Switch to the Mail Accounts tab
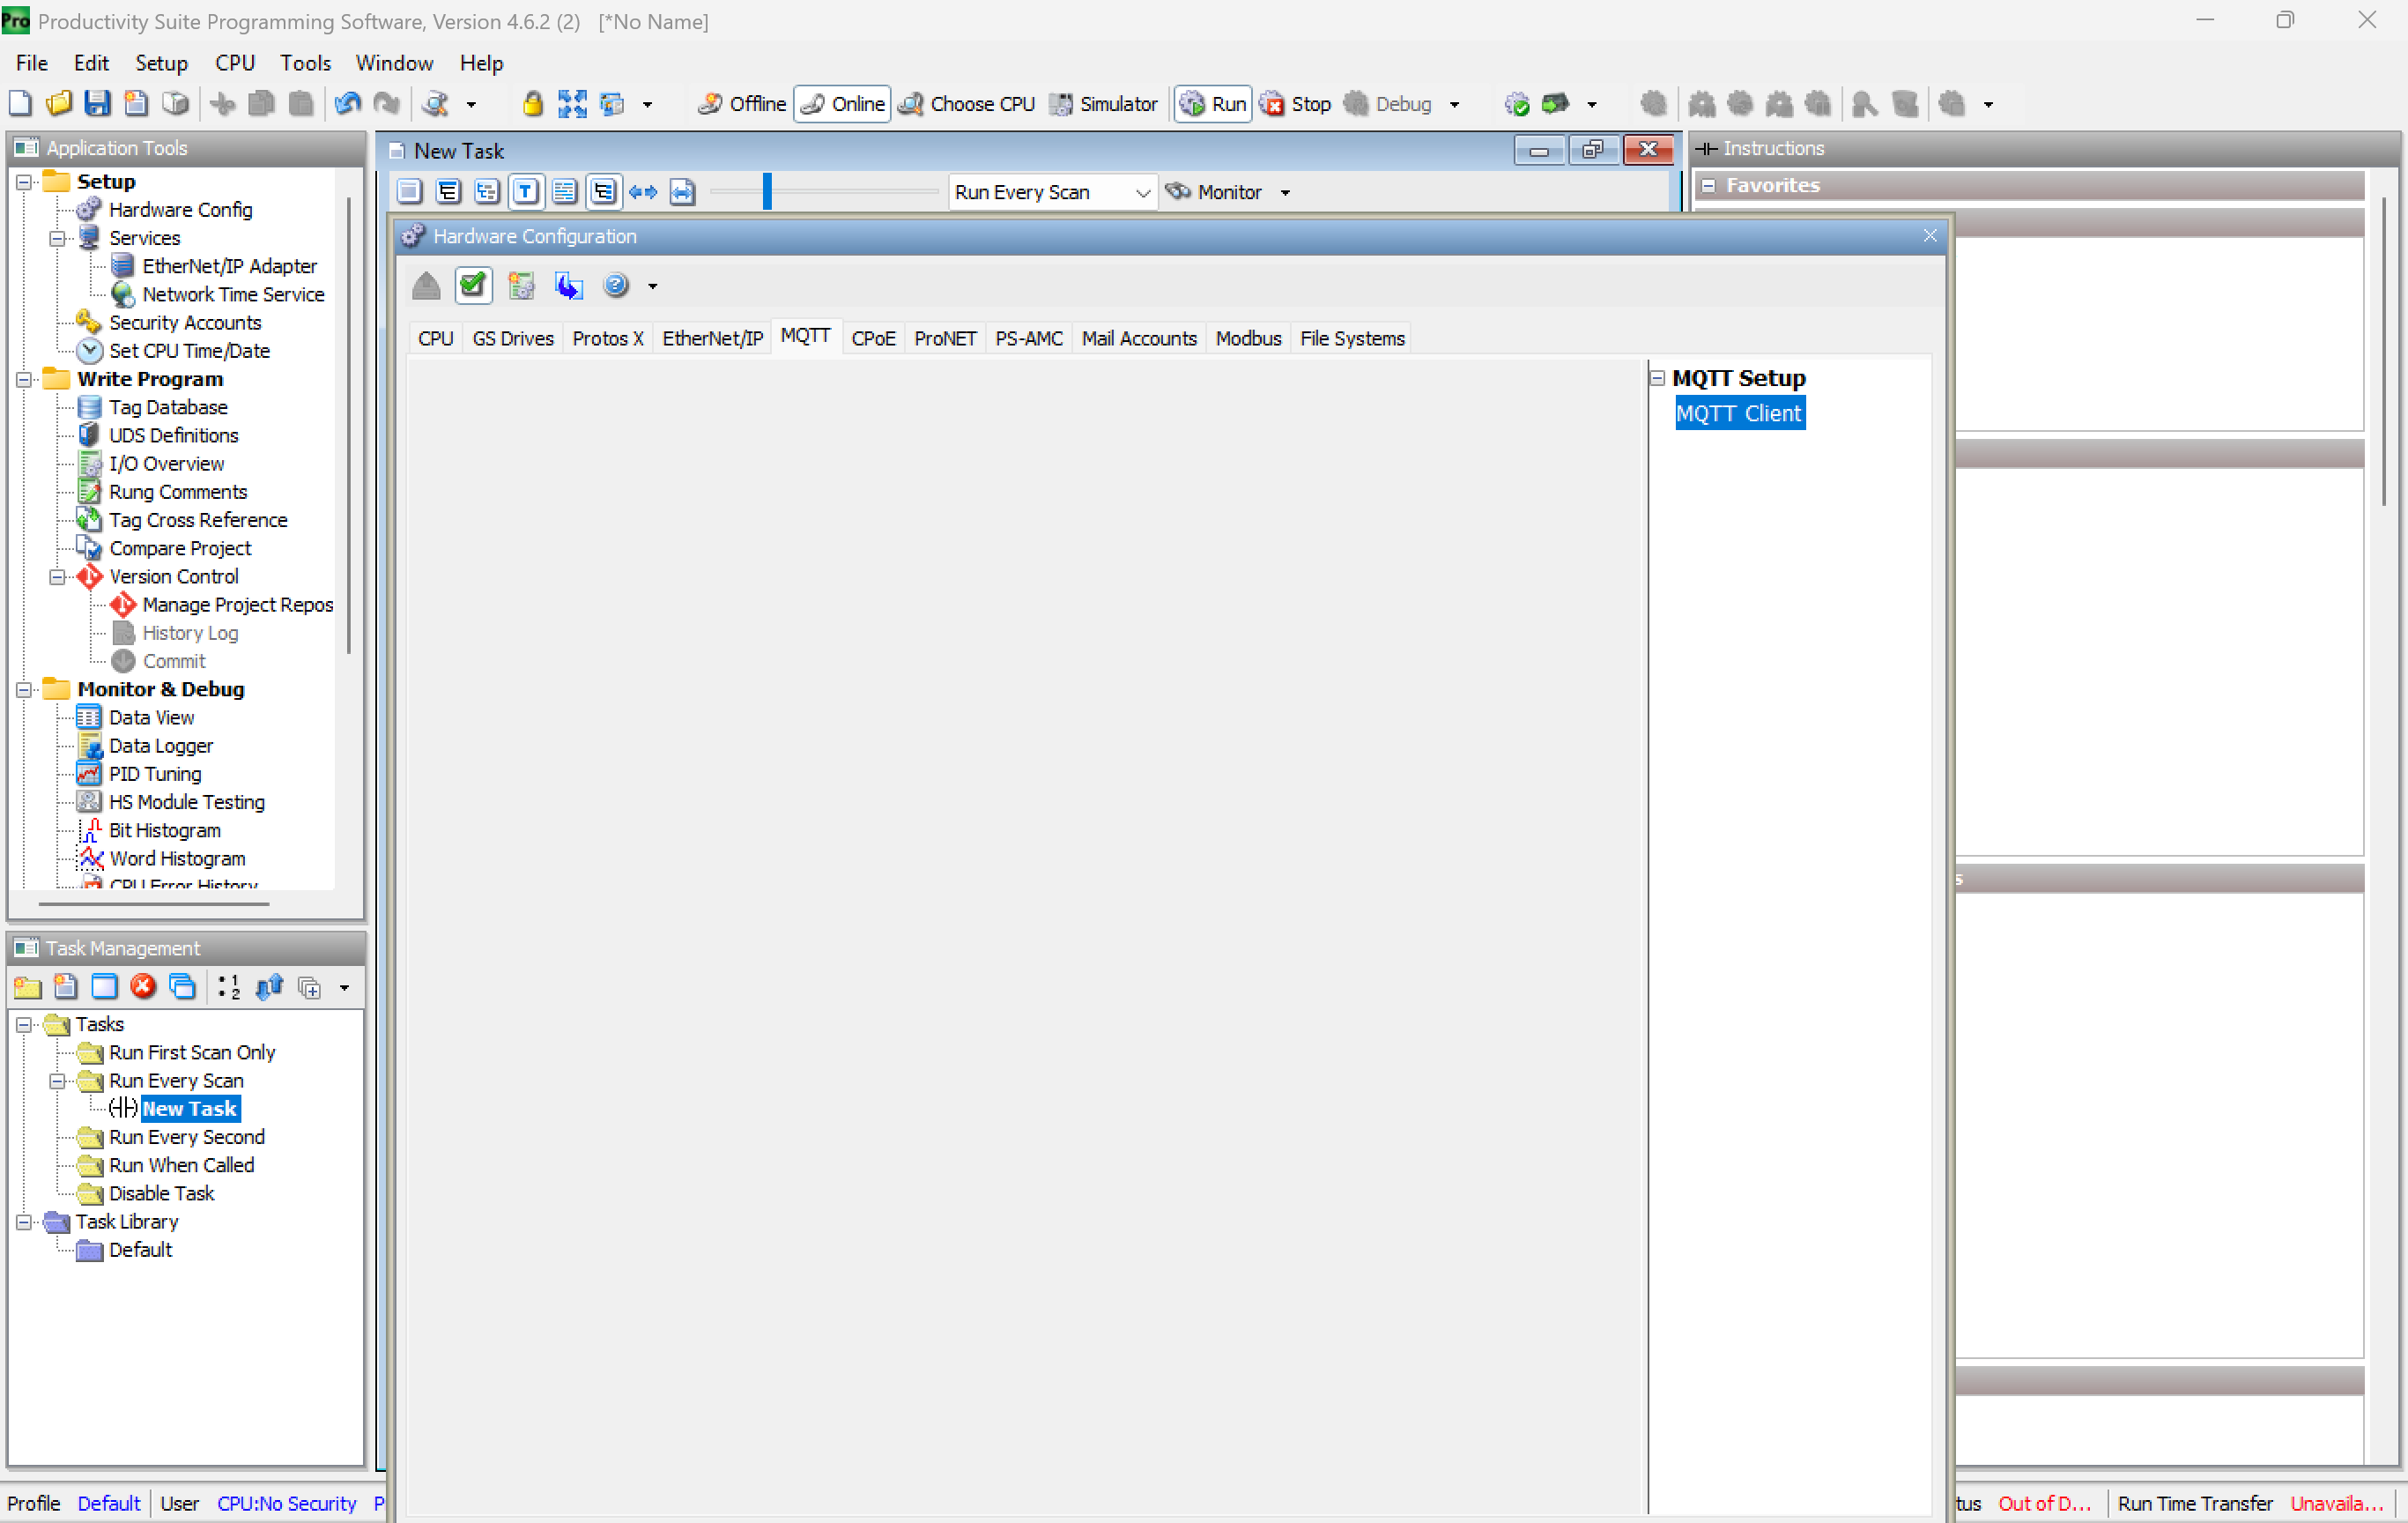This screenshot has width=2408, height=1523. pos(1139,338)
